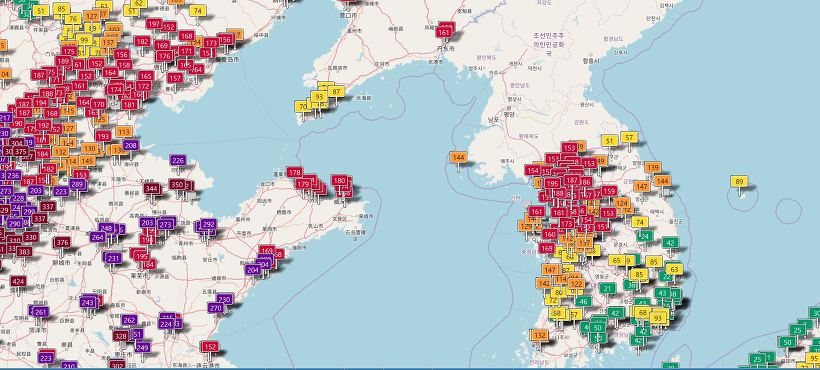Click the orange 139 marker in eastern Korea
The width and height of the screenshot is (820, 370).
(x=653, y=167)
